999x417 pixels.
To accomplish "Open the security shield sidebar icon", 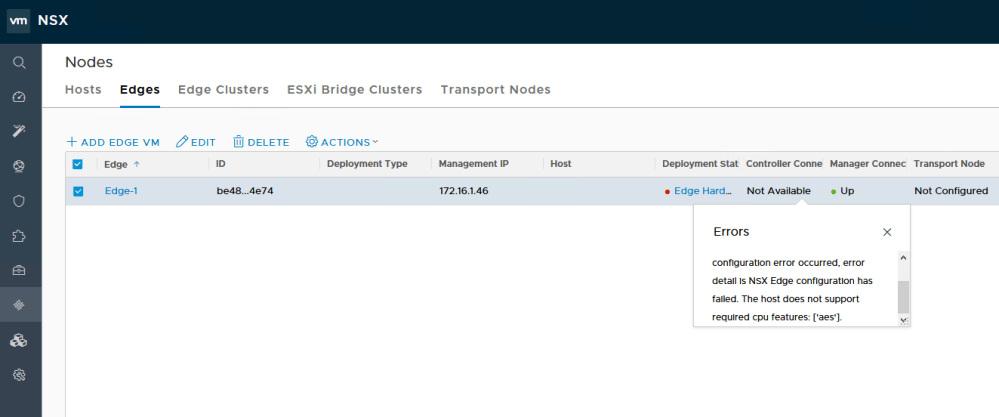I will (x=19, y=201).
